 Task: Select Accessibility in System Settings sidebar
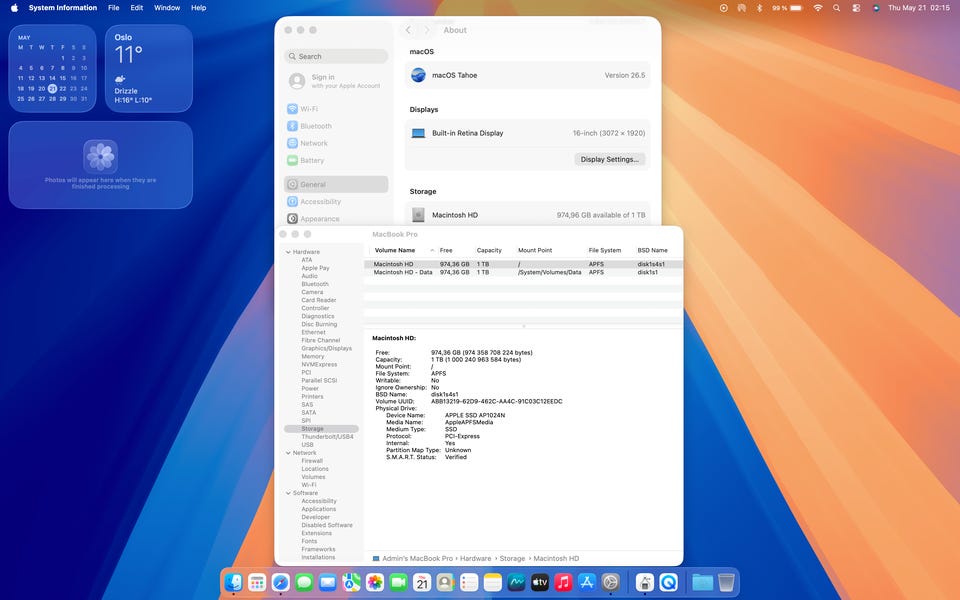coord(336,201)
